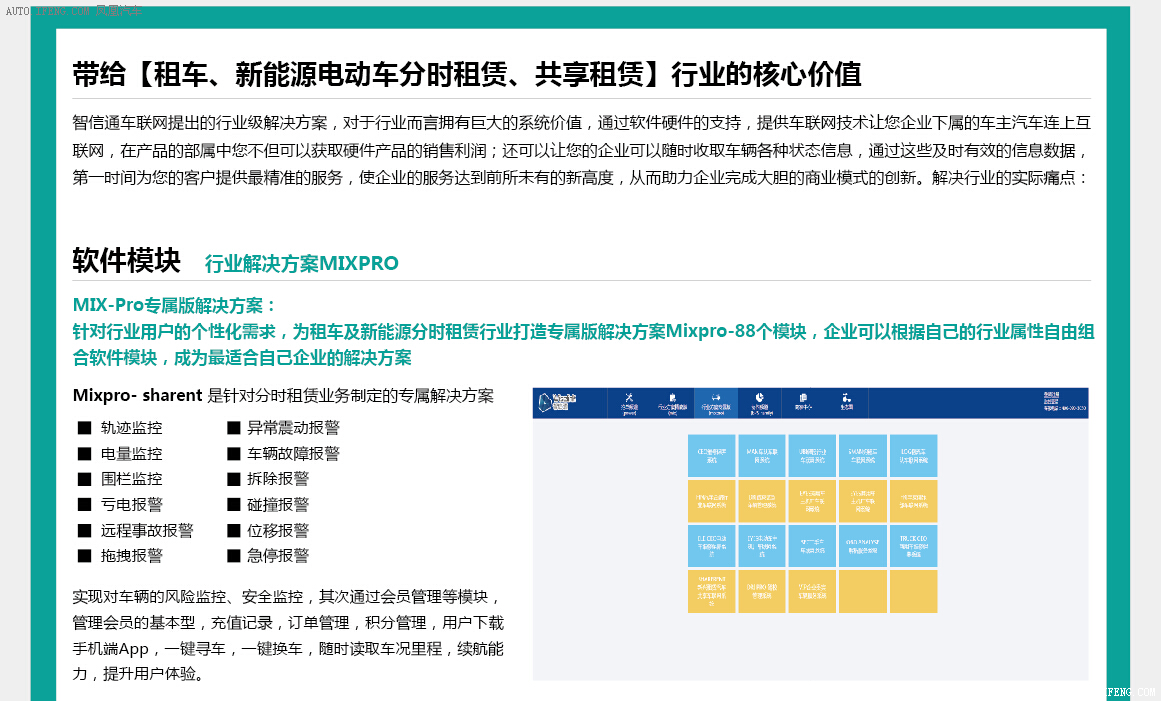Click the bullet item 异常震动报警
1161x701 pixels.
tap(293, 428)
